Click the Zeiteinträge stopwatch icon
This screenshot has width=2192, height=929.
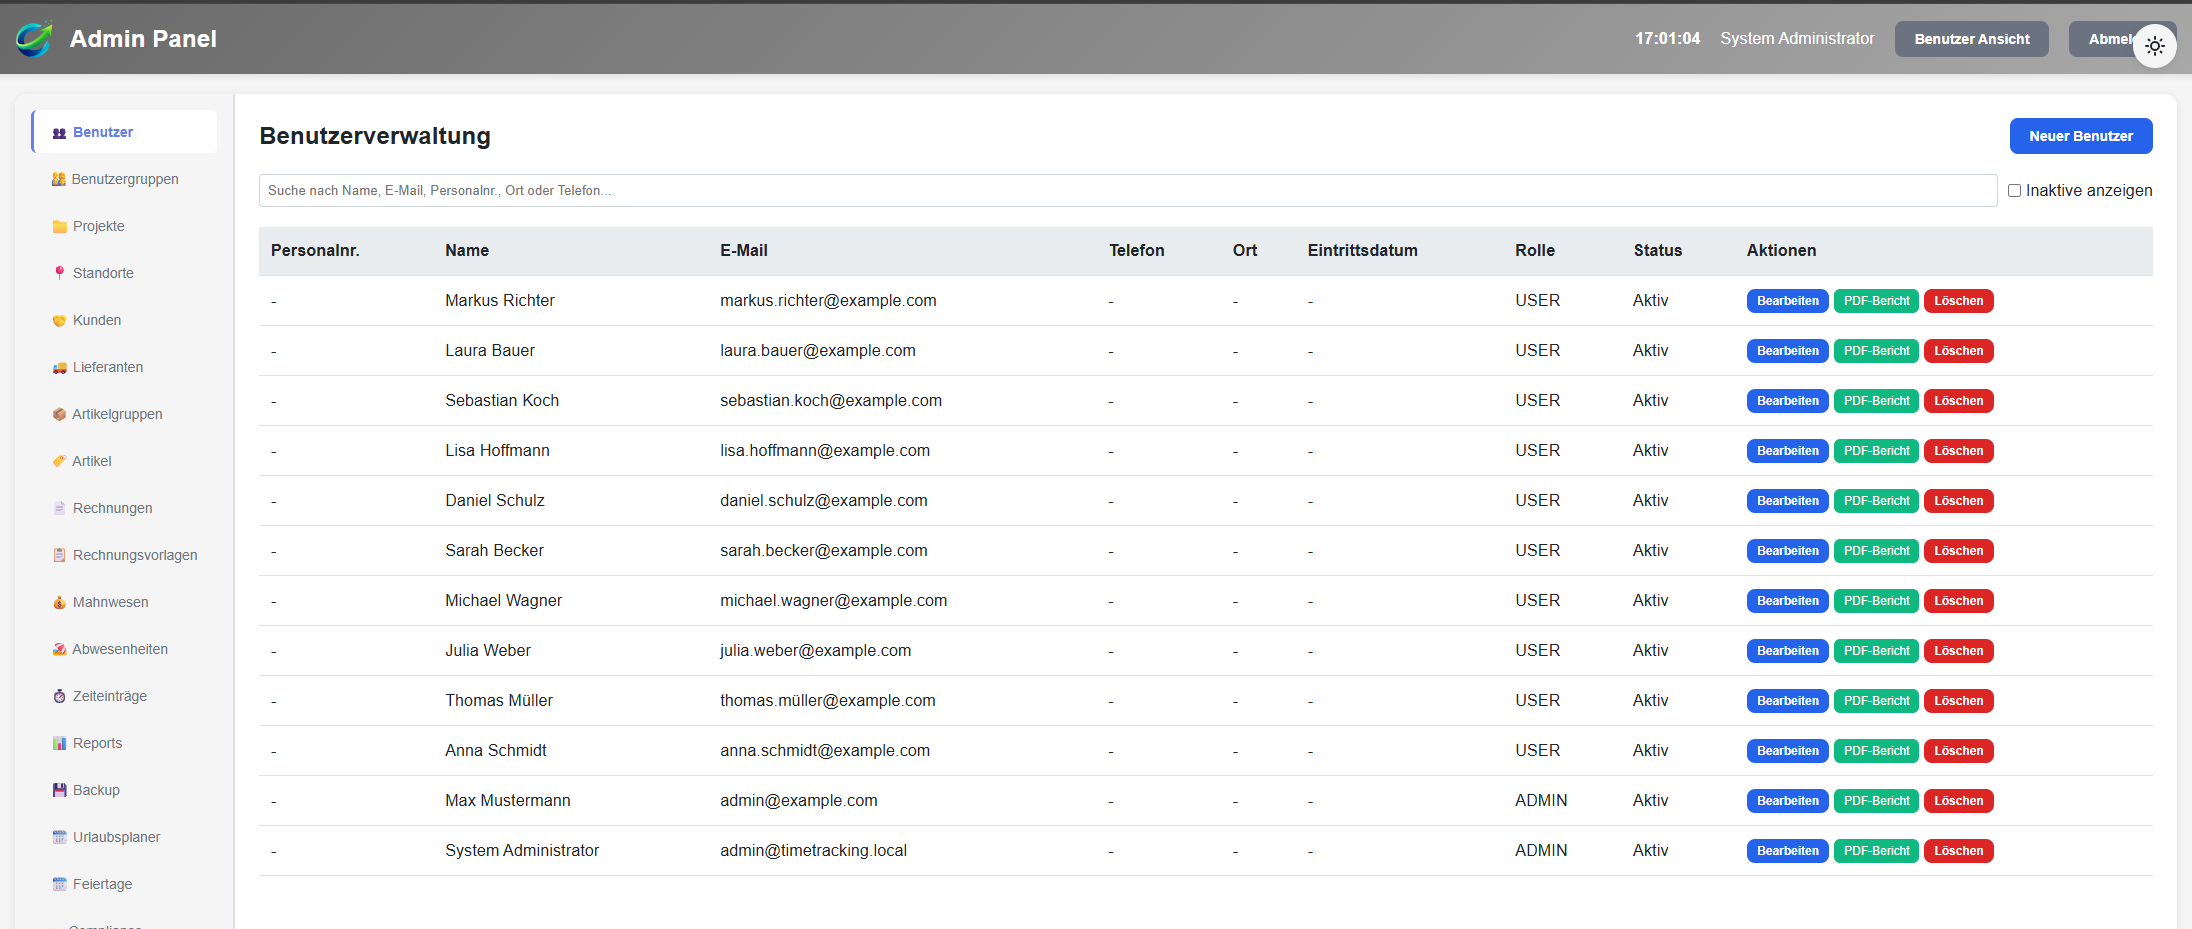59,696
